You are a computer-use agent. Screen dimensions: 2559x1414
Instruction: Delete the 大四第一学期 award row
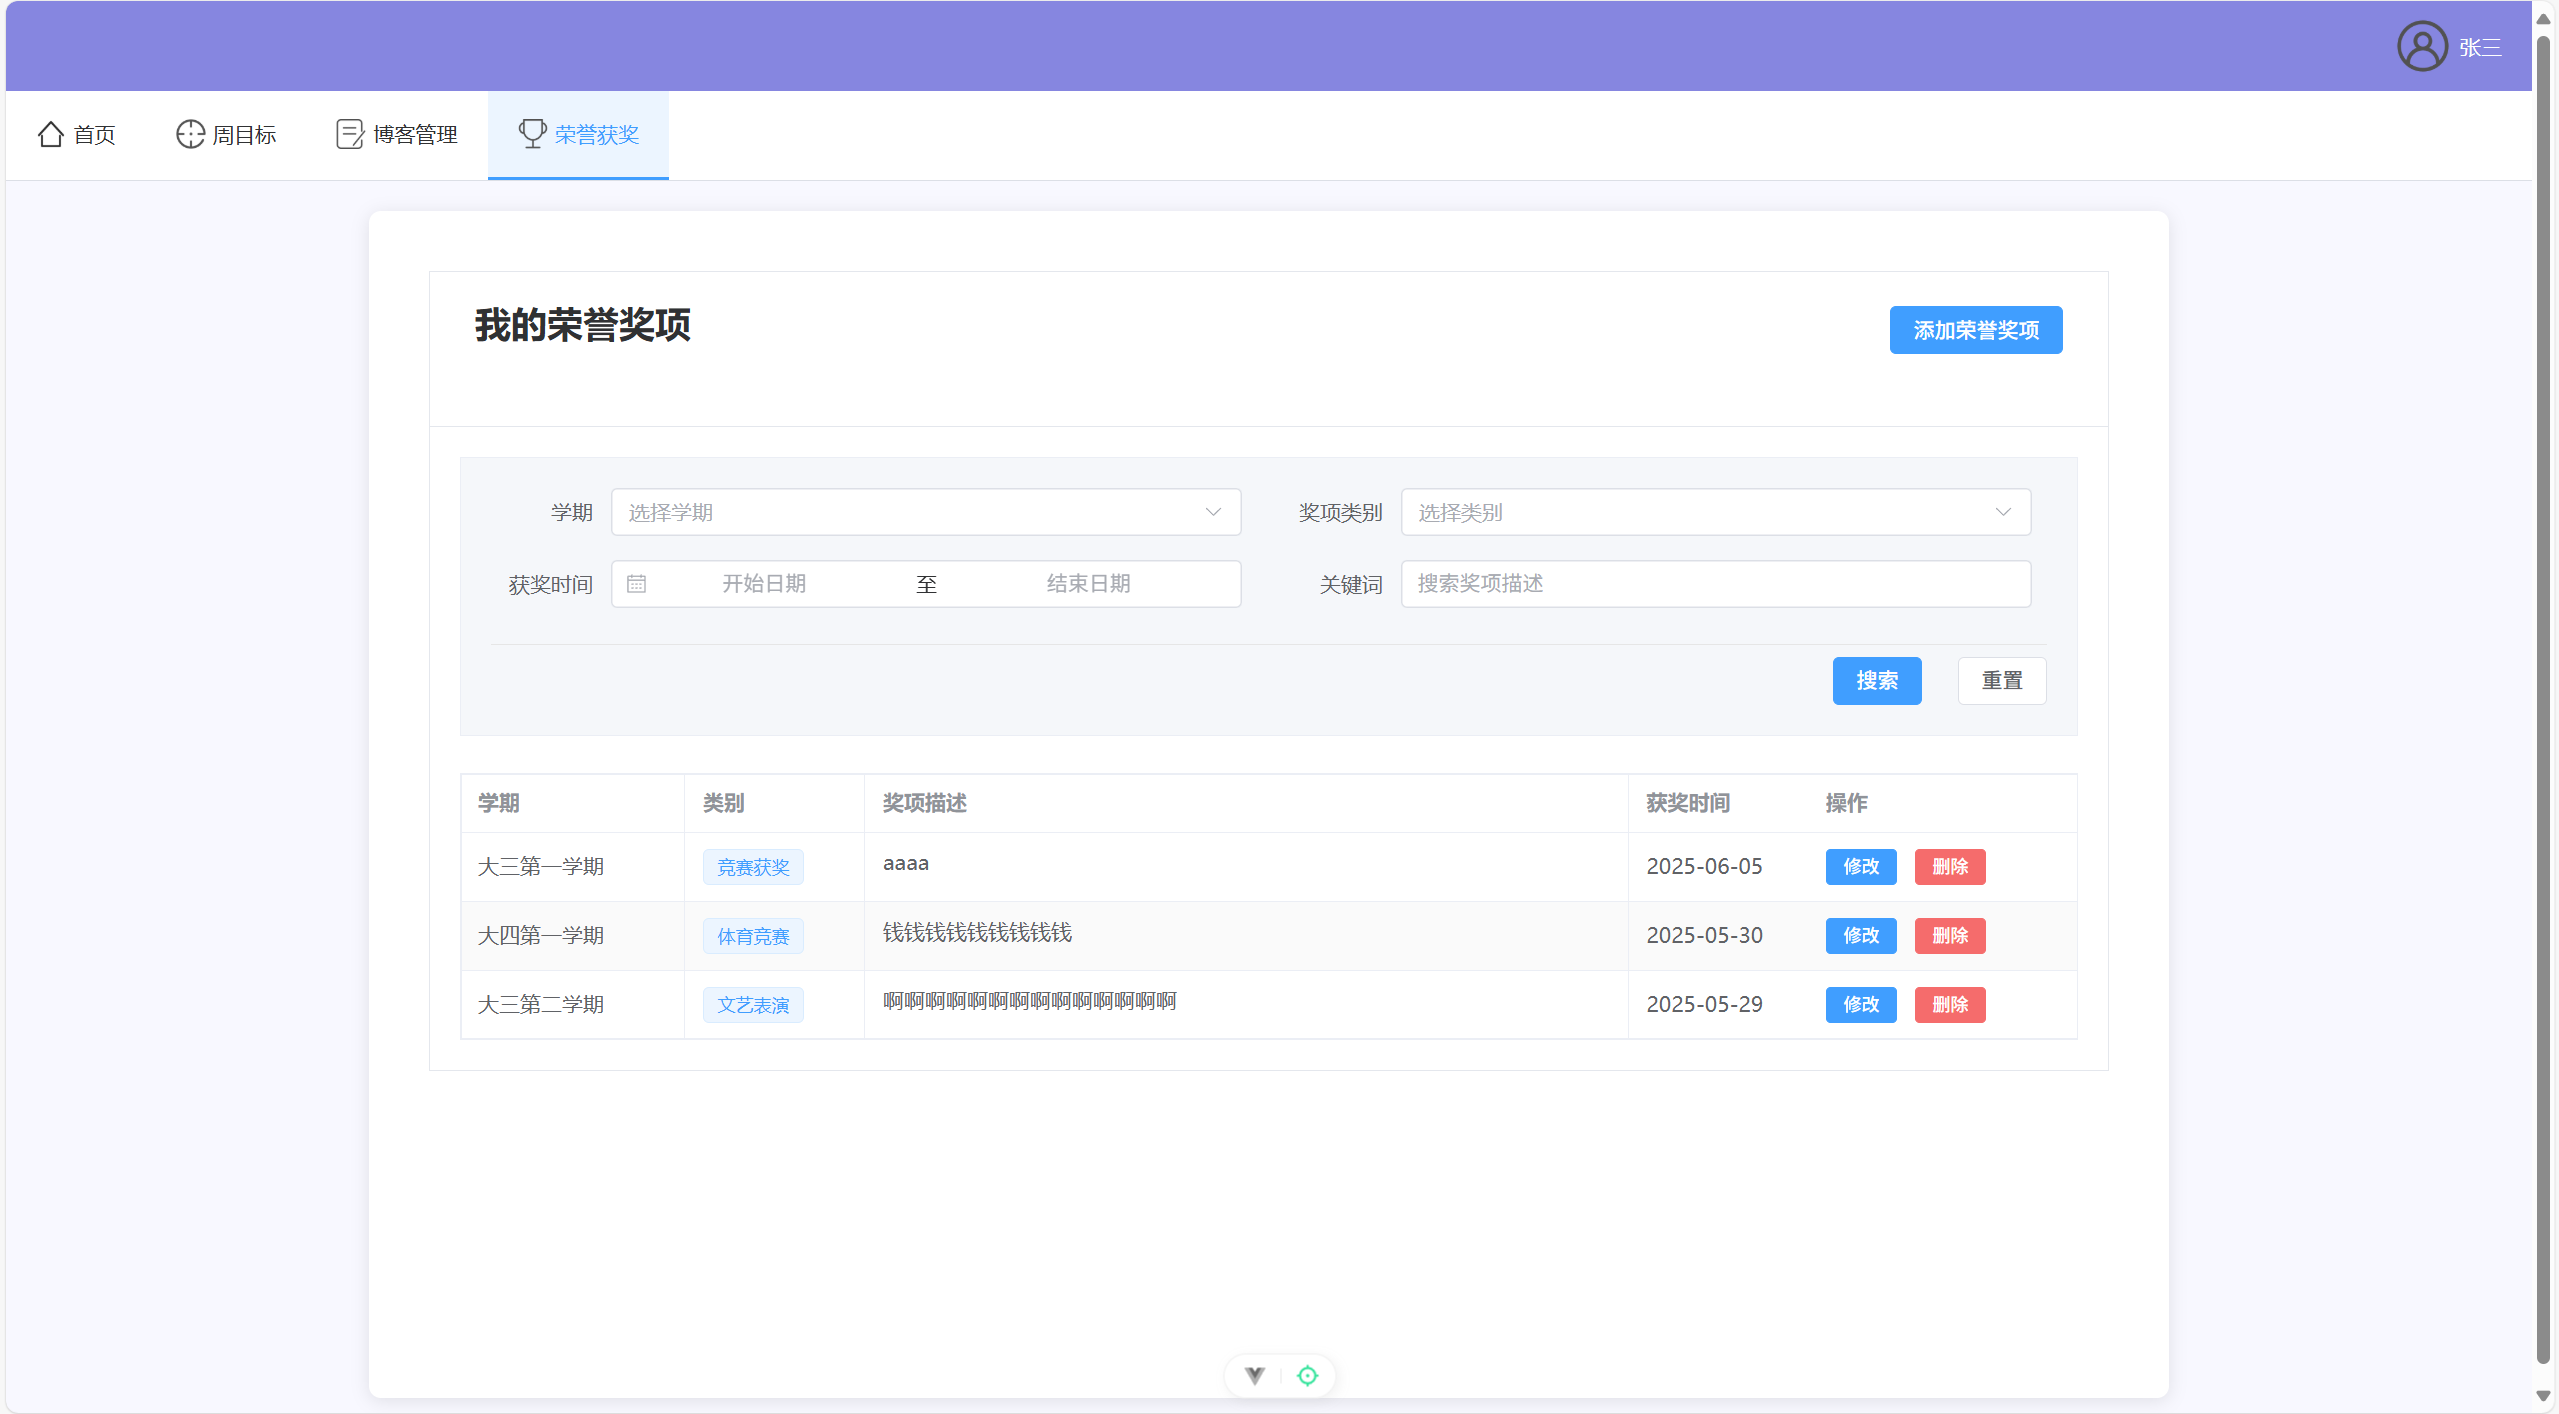click(1949, 936)
